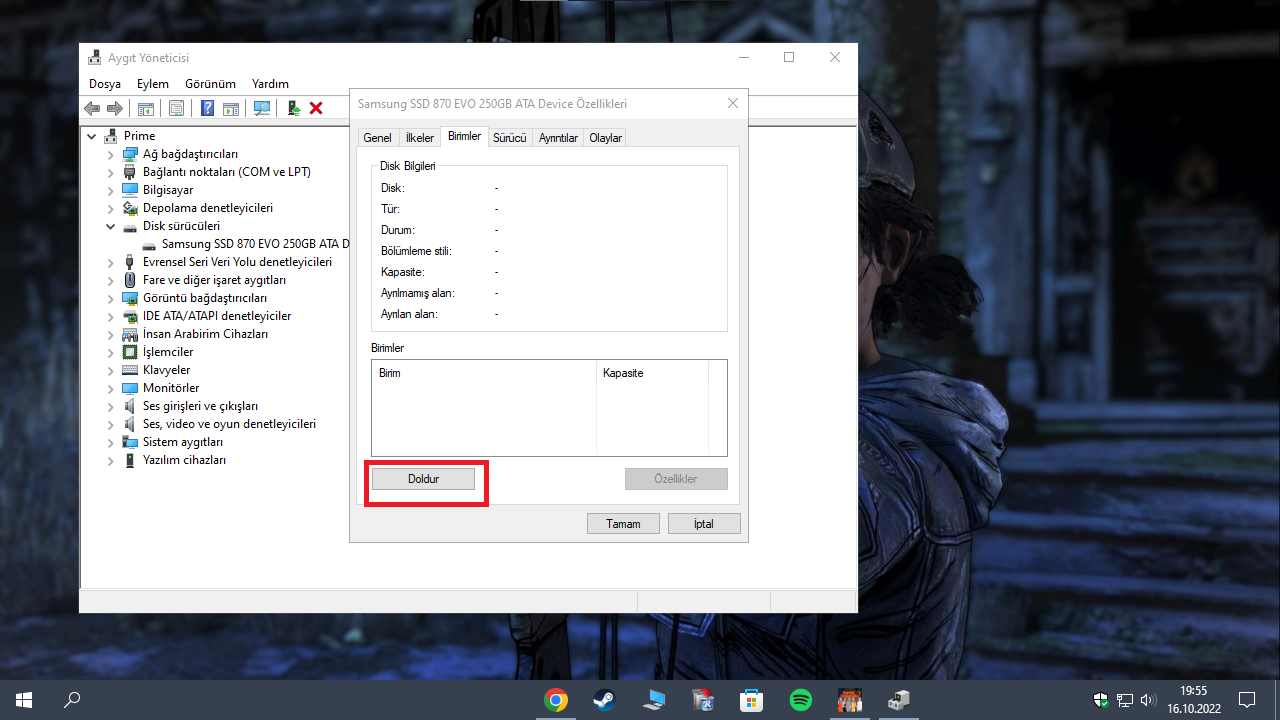Open the Olaylar tab
Image resolution: width=1280 pixels, height=720 pixels.
click(x=605, y=138)
